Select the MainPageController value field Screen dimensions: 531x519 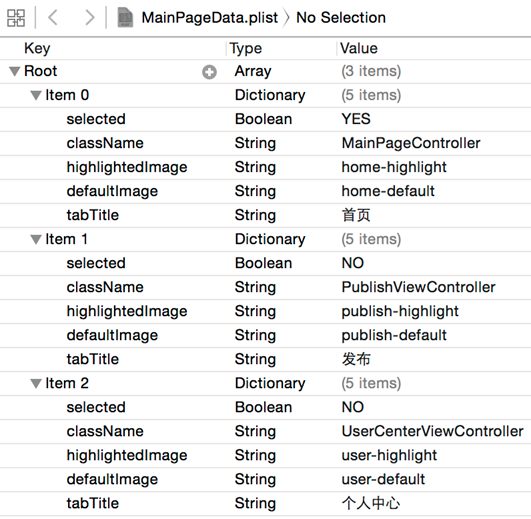click(411, 143)
